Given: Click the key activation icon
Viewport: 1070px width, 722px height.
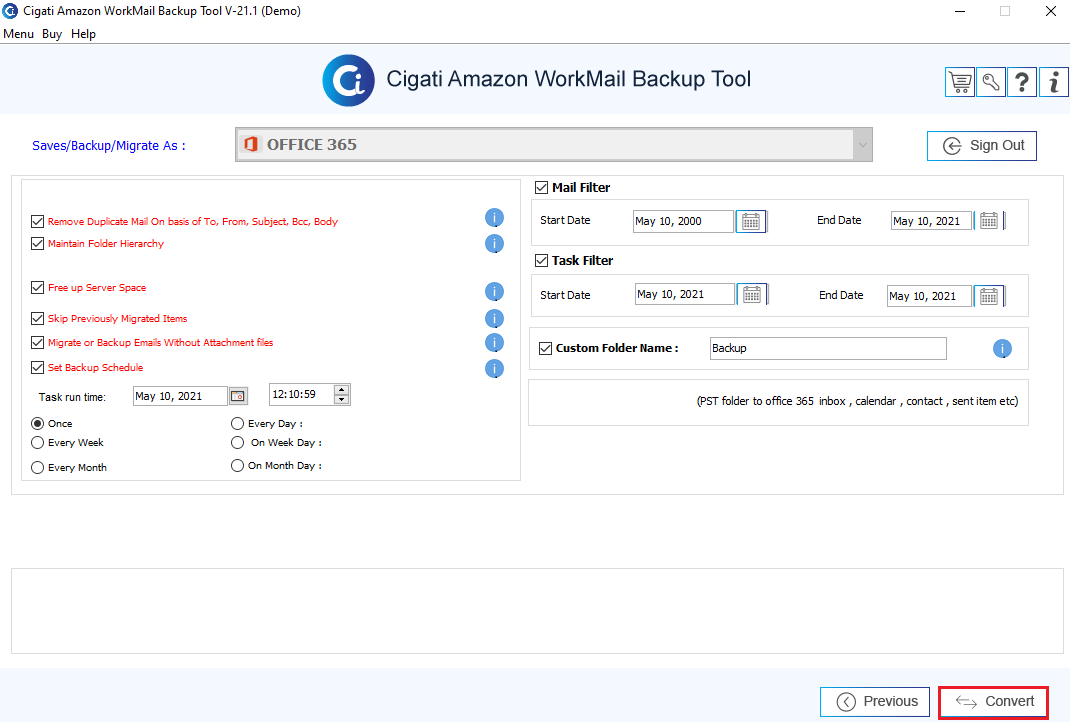Looking at the screenshot, I should [x=991, y=83].
